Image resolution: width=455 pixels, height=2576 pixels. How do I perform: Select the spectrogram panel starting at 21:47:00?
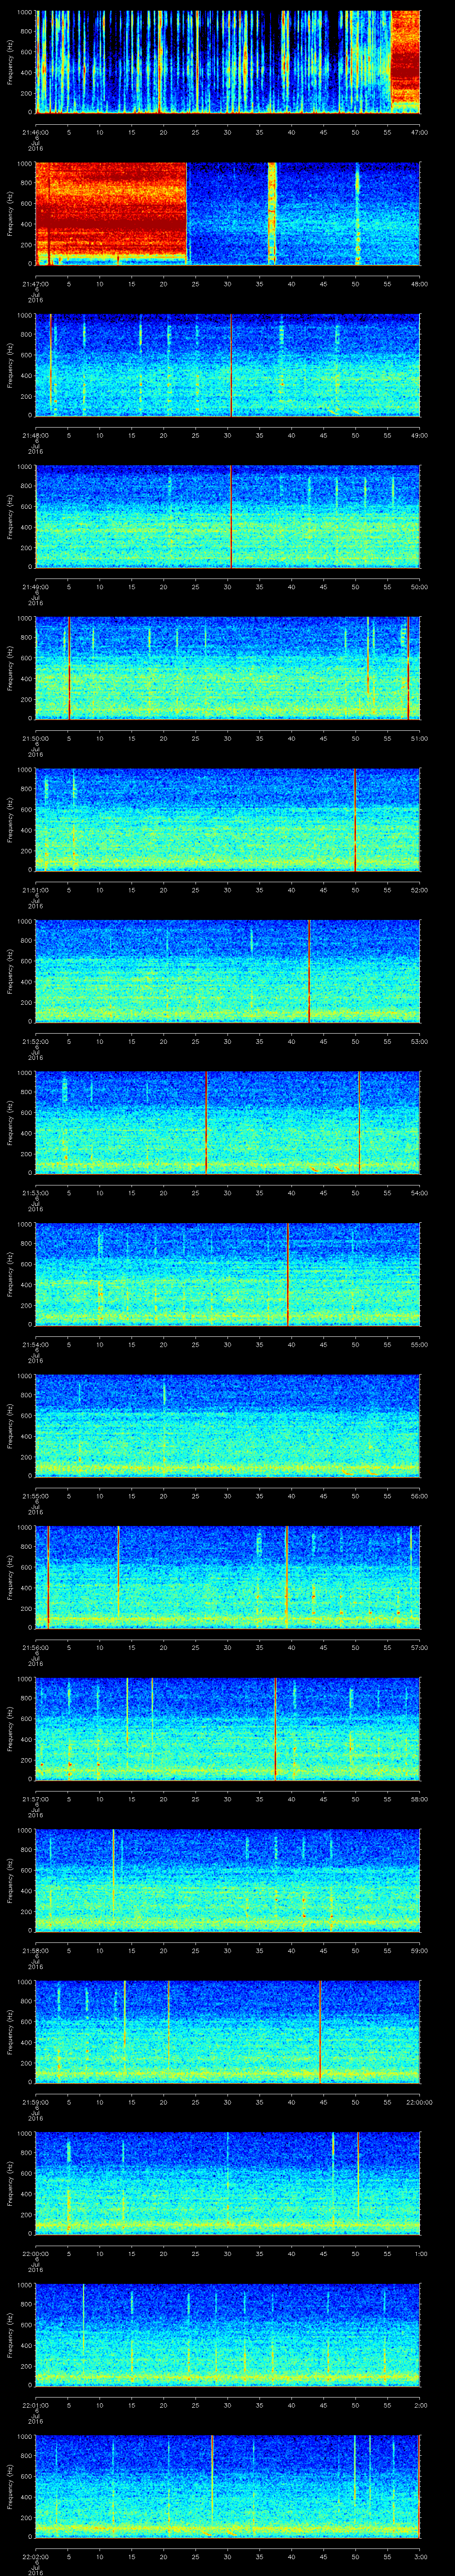228,213
